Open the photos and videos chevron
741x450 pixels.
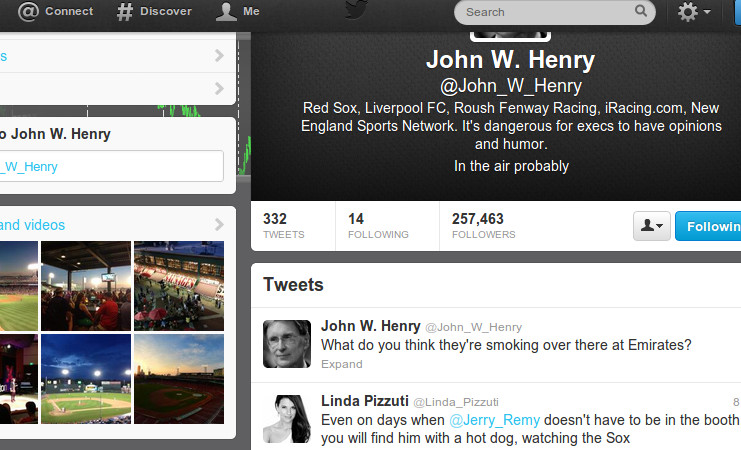(x=219, y=225)
